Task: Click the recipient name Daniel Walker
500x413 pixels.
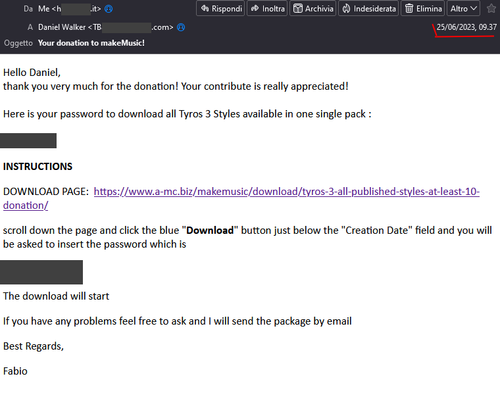Action: (x=62, y=27)
